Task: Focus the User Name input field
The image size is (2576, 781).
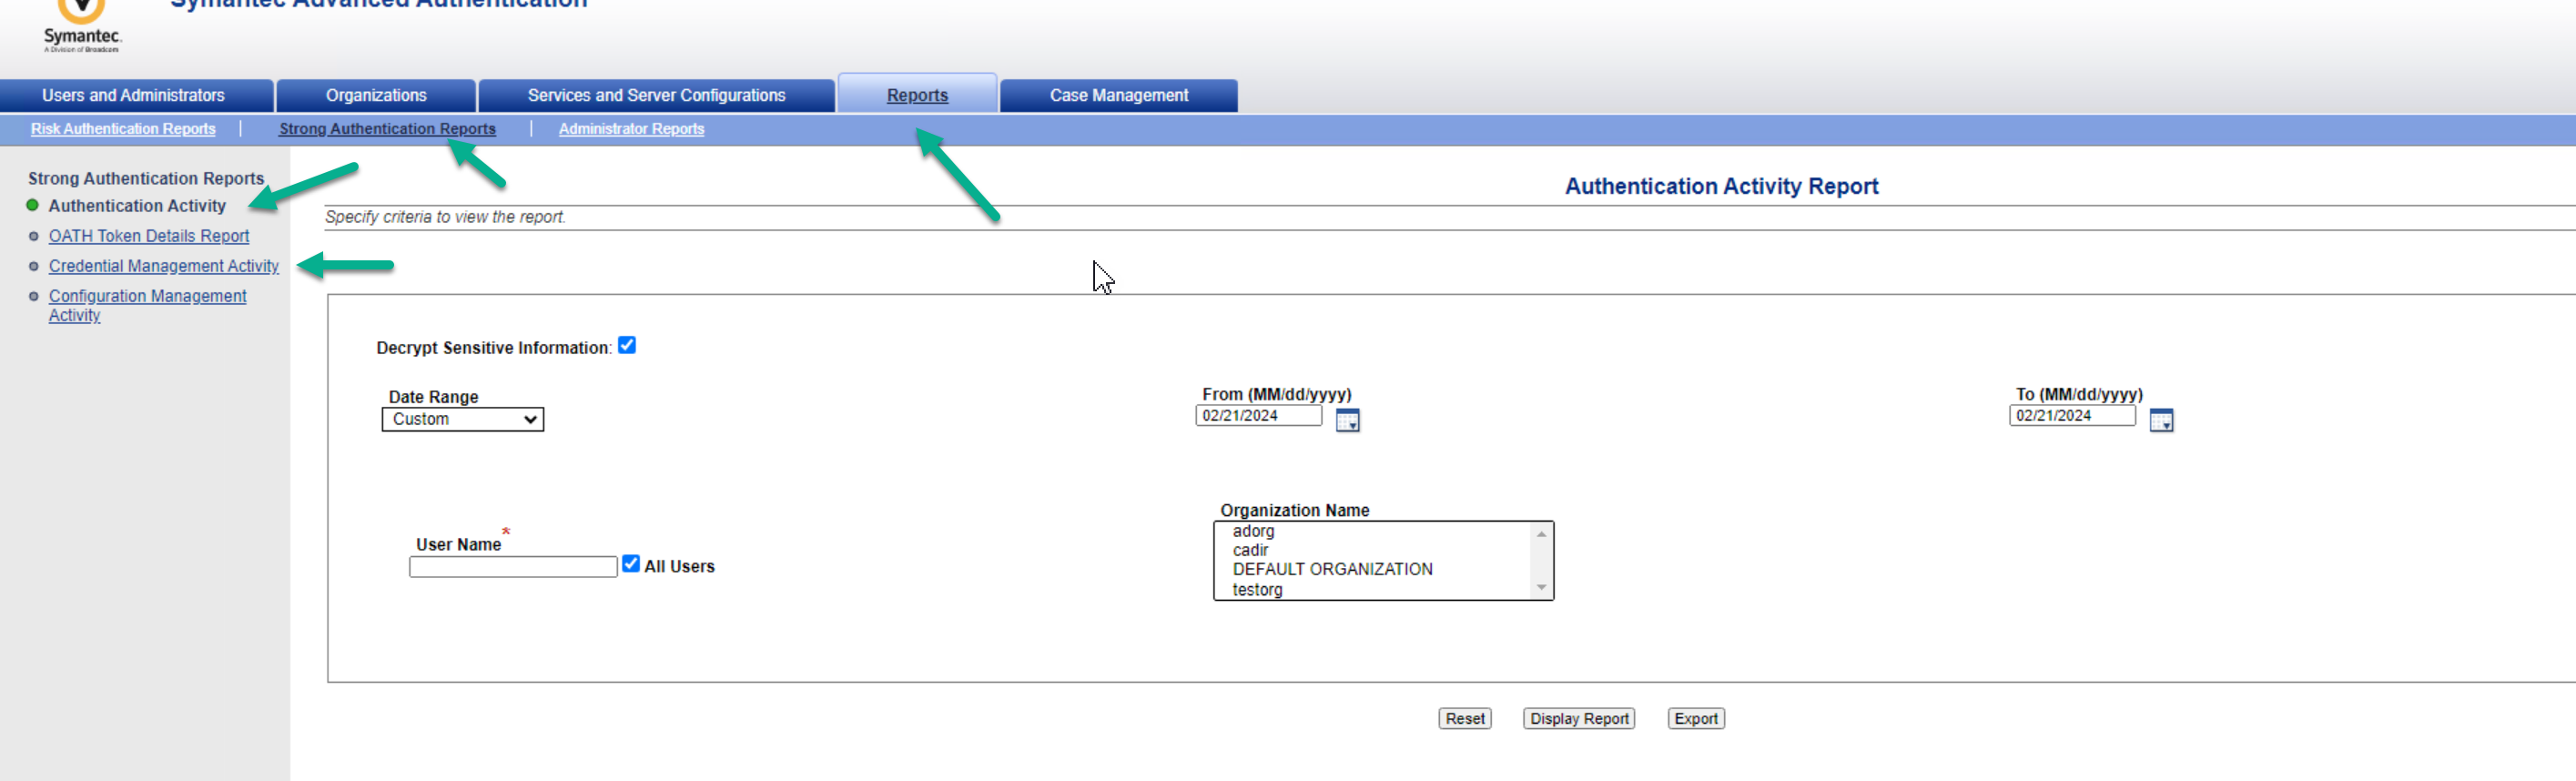Action: coord(513,567)
